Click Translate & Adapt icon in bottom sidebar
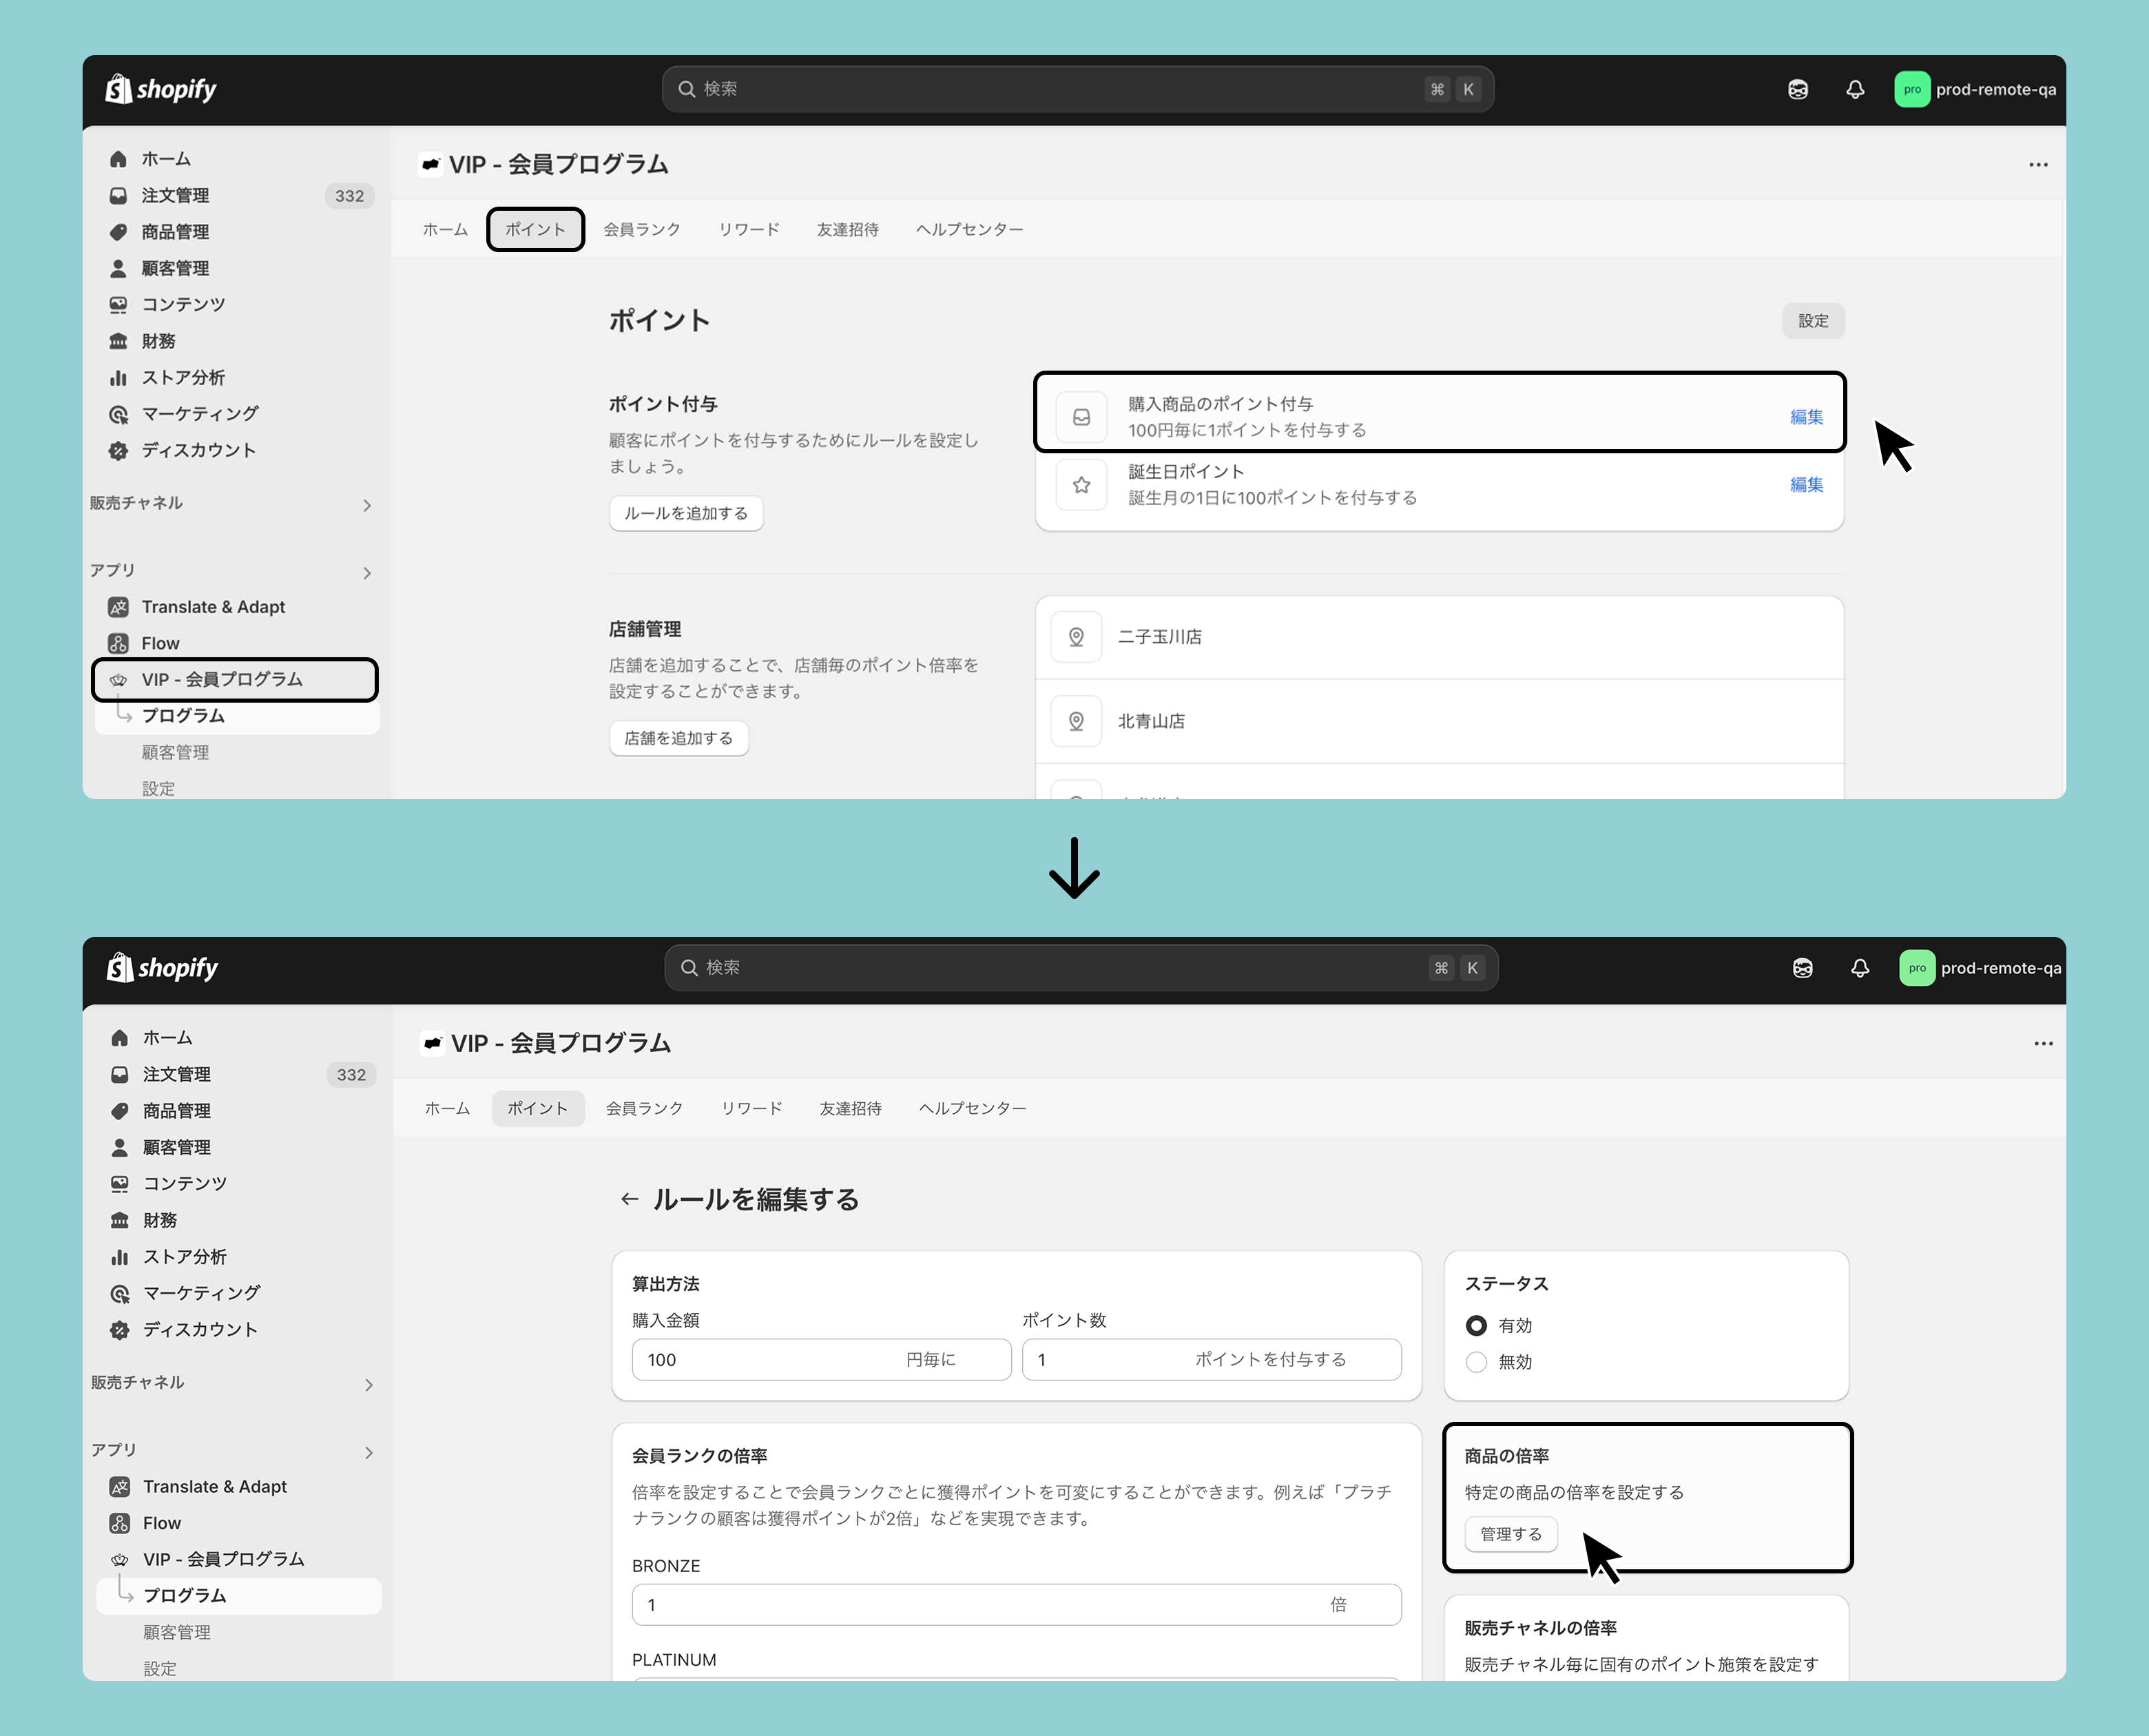Viewport: 2149px width, 1736px height. pos(120,1486)
